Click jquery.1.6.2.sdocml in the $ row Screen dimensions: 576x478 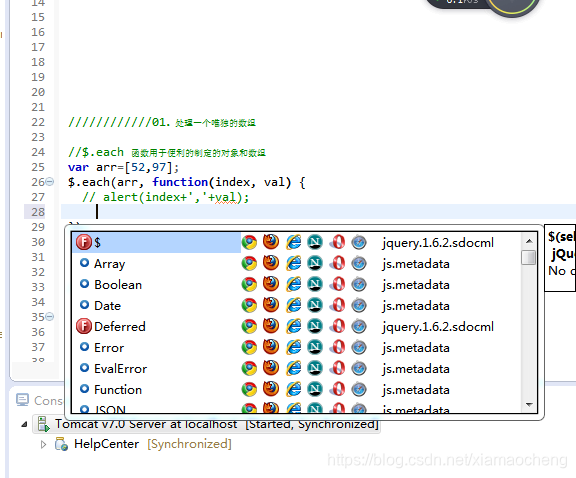(438, 243)
